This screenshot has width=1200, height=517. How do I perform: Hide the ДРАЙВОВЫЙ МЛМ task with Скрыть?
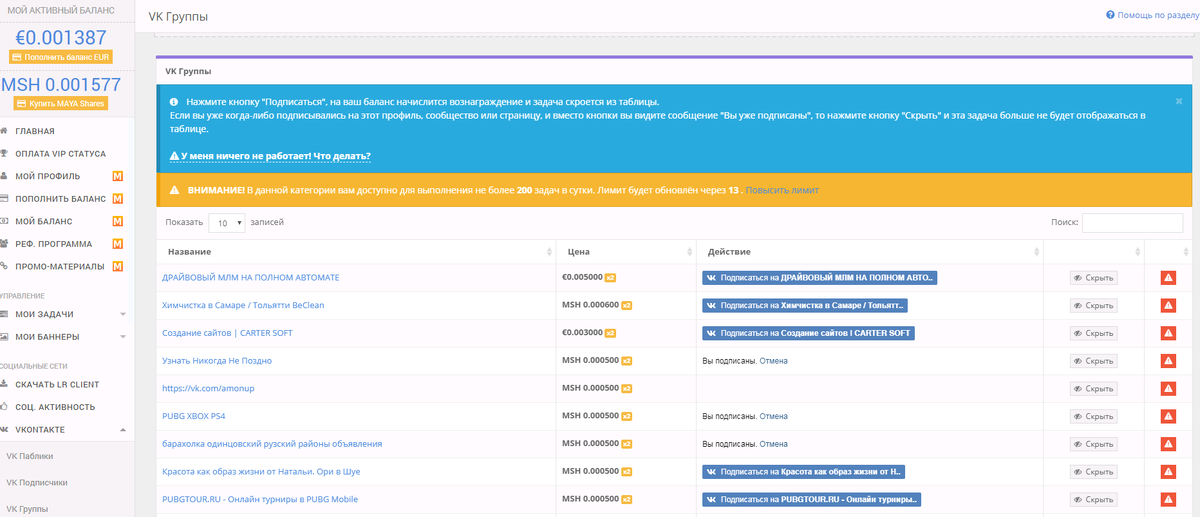click(1093, 278)
